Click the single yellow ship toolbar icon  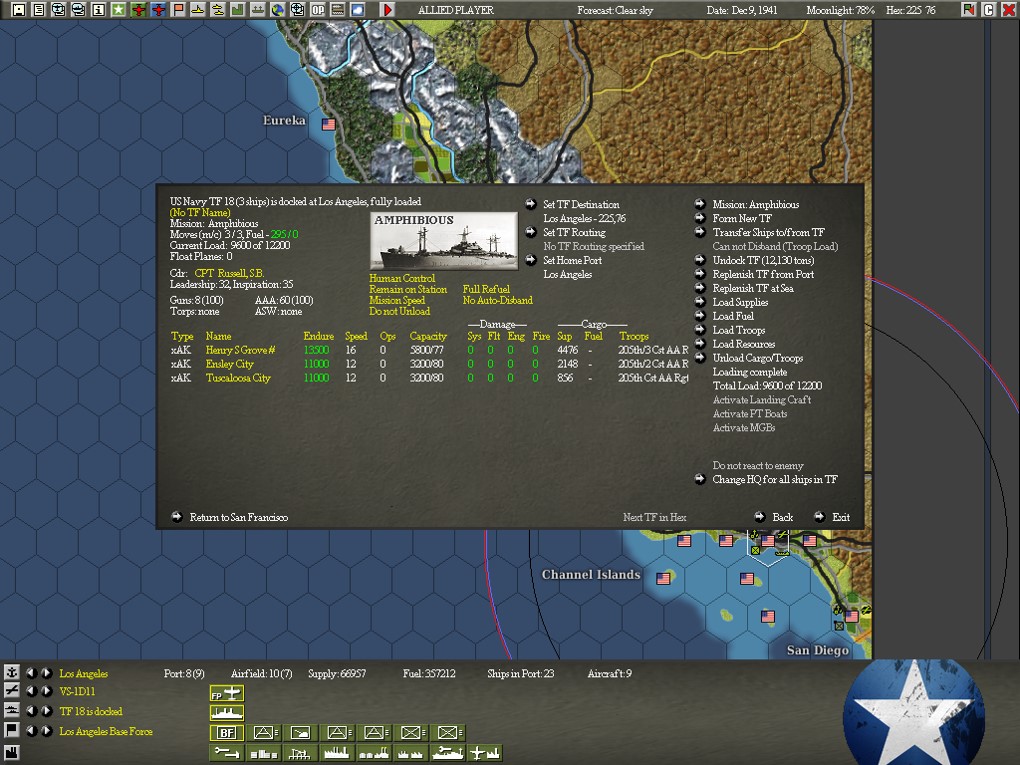198,10
